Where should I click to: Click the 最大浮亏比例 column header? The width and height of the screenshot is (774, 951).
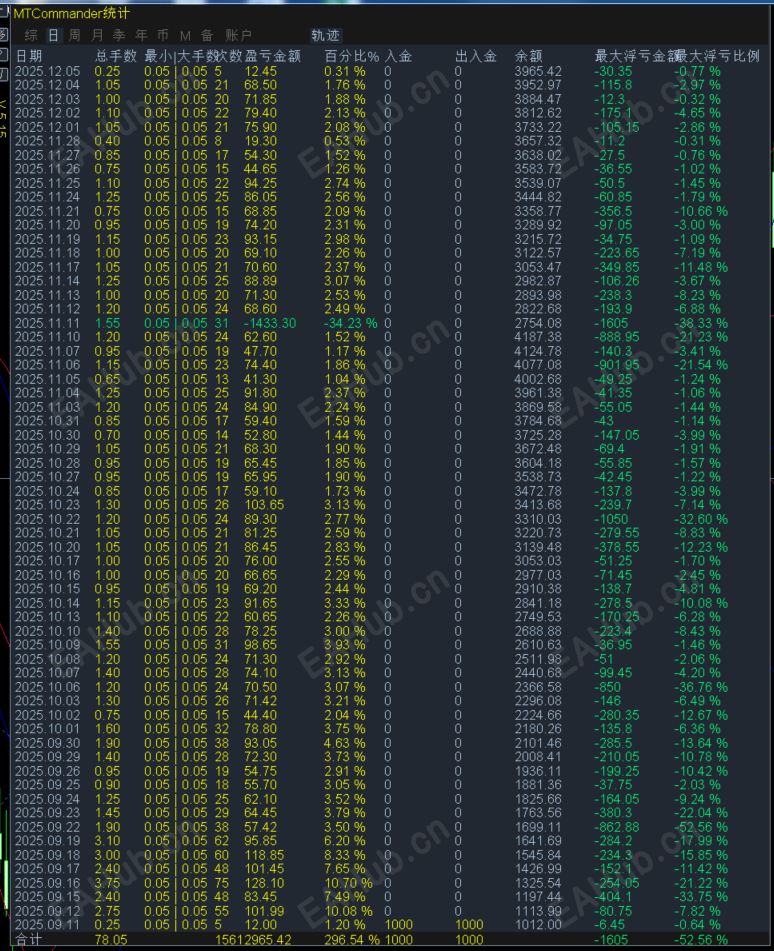click(718, 56)
